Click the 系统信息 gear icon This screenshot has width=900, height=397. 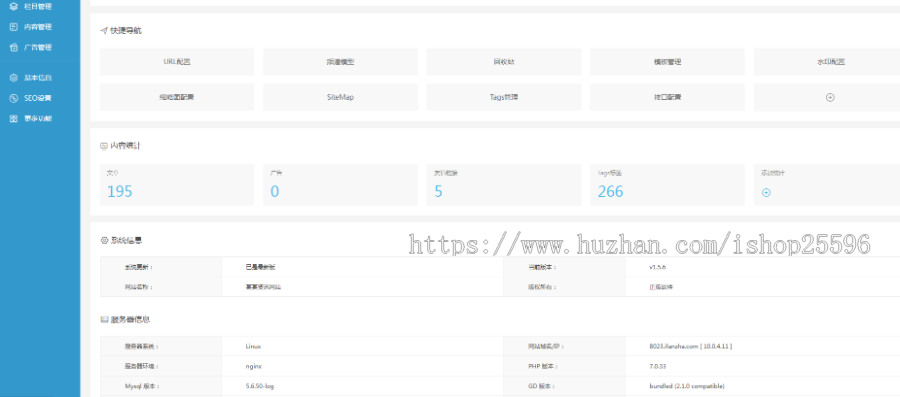[104, 240]
